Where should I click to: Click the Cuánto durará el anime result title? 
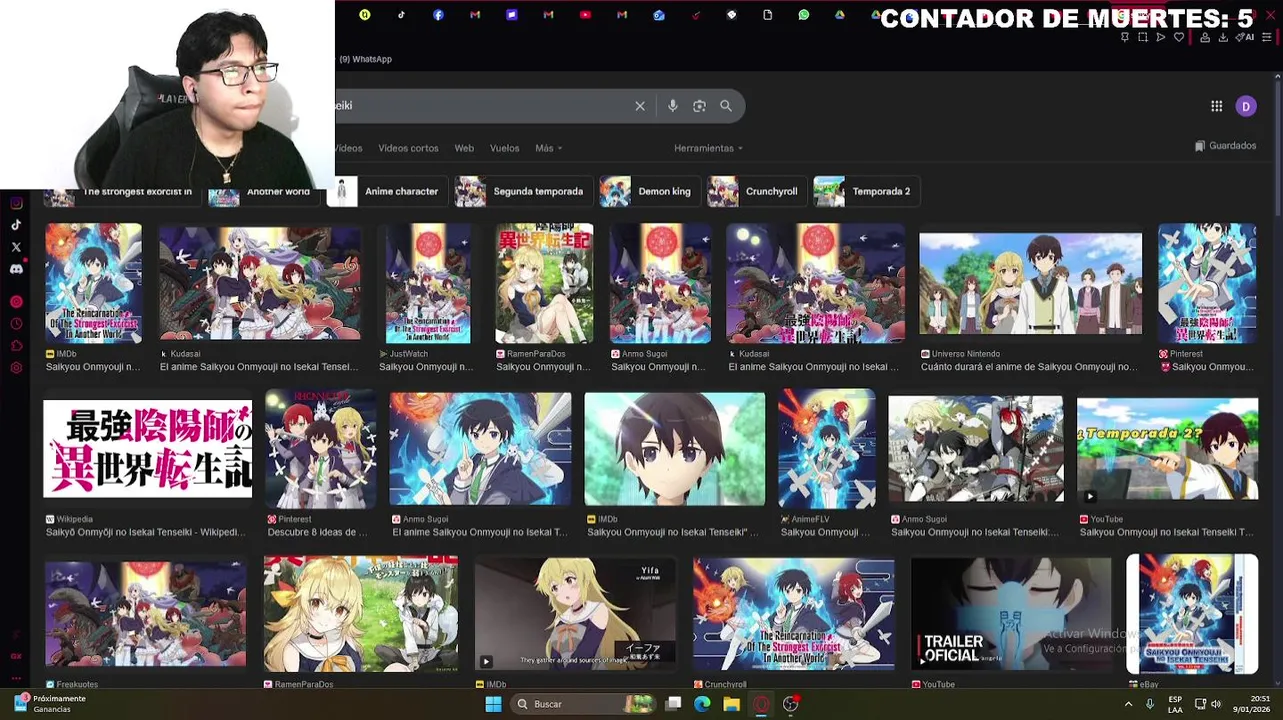[x=1029, y=367]
